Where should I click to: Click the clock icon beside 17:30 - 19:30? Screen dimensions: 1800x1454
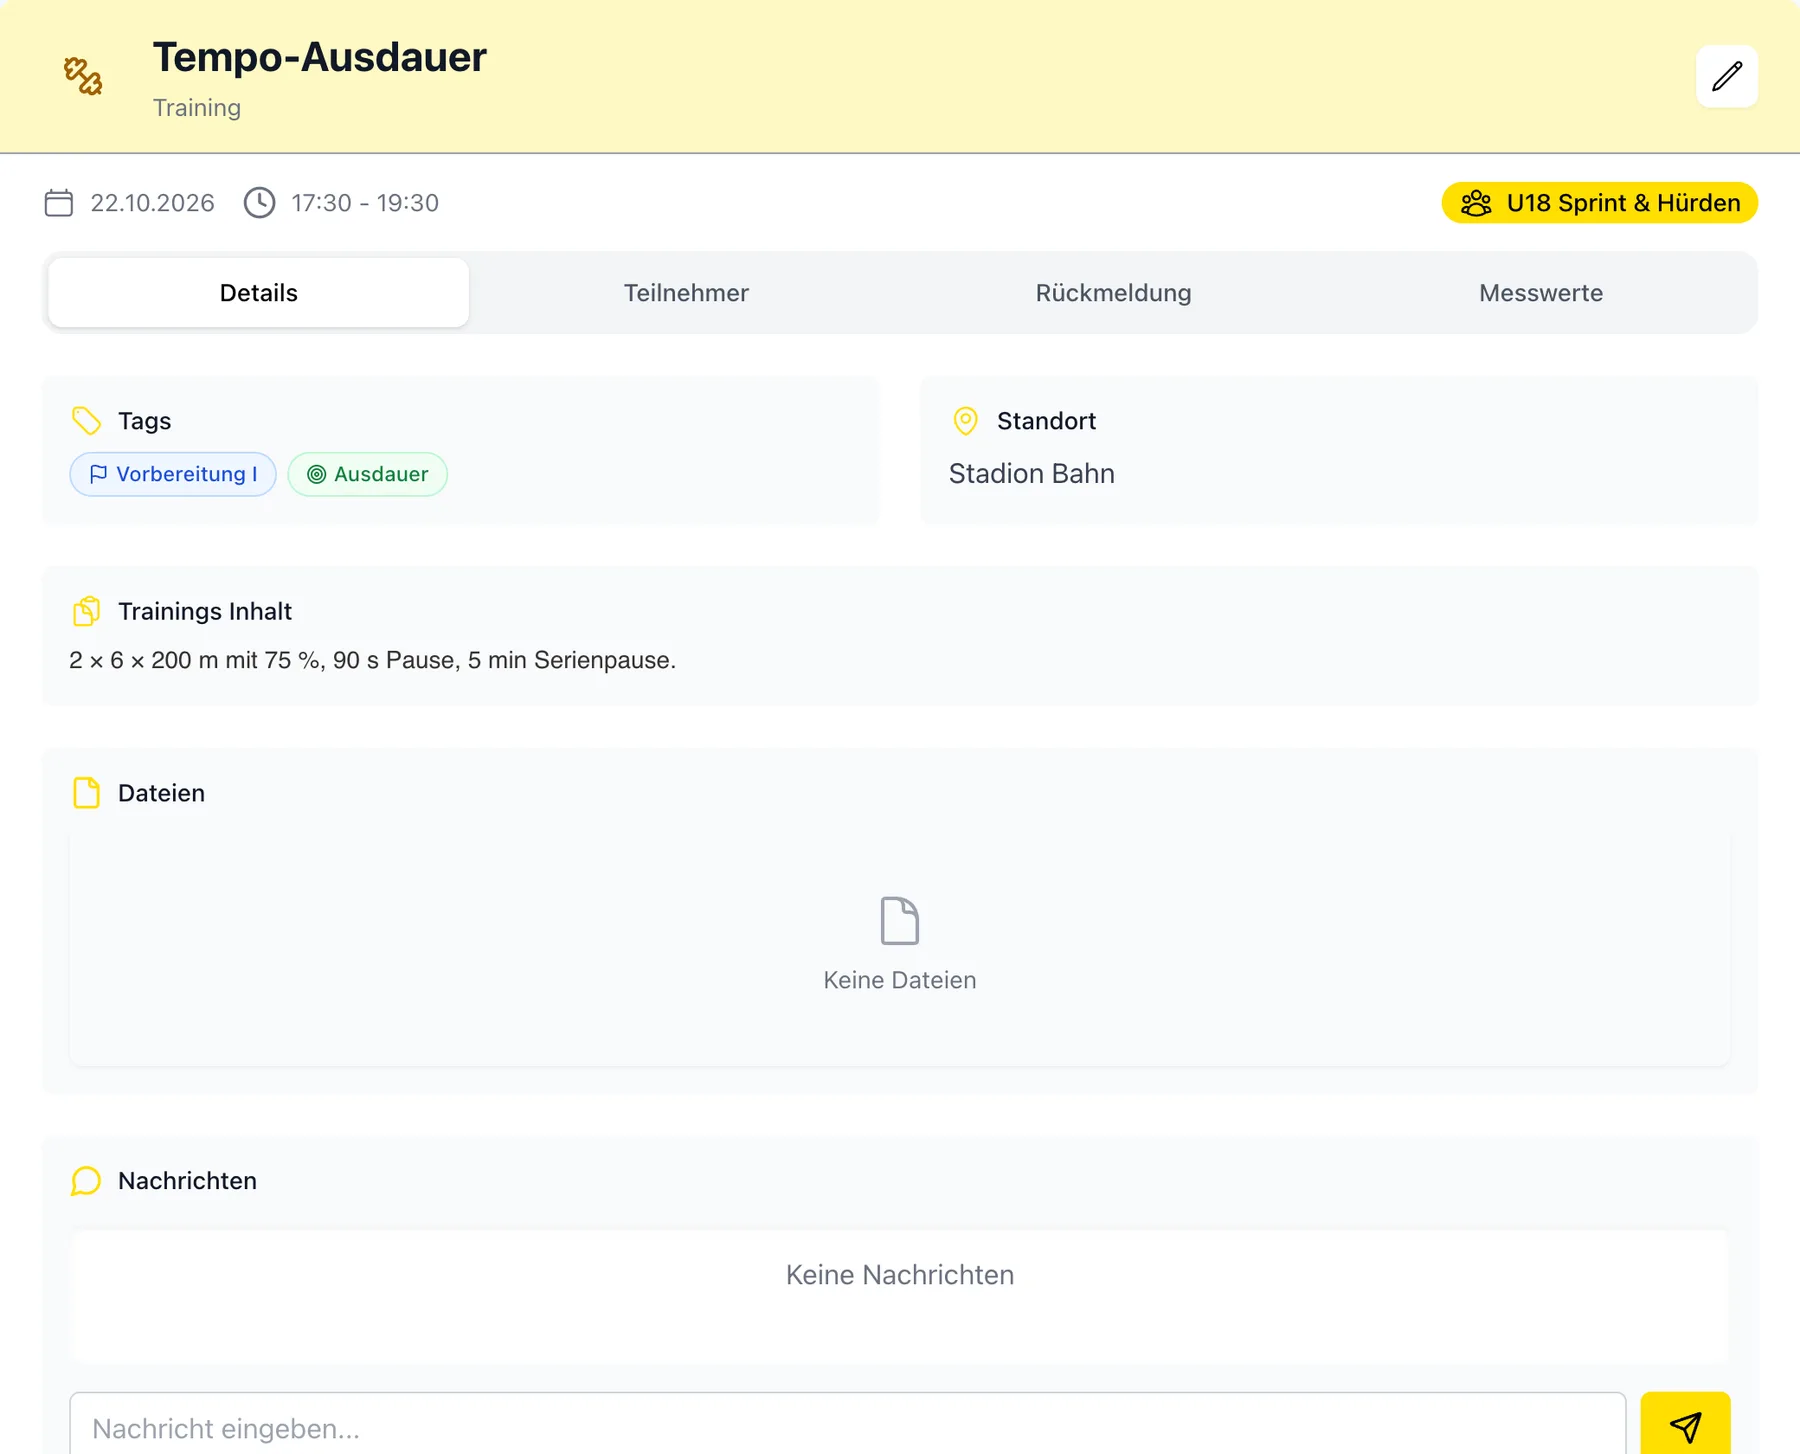pyautogui.click(x=260, y=203)
